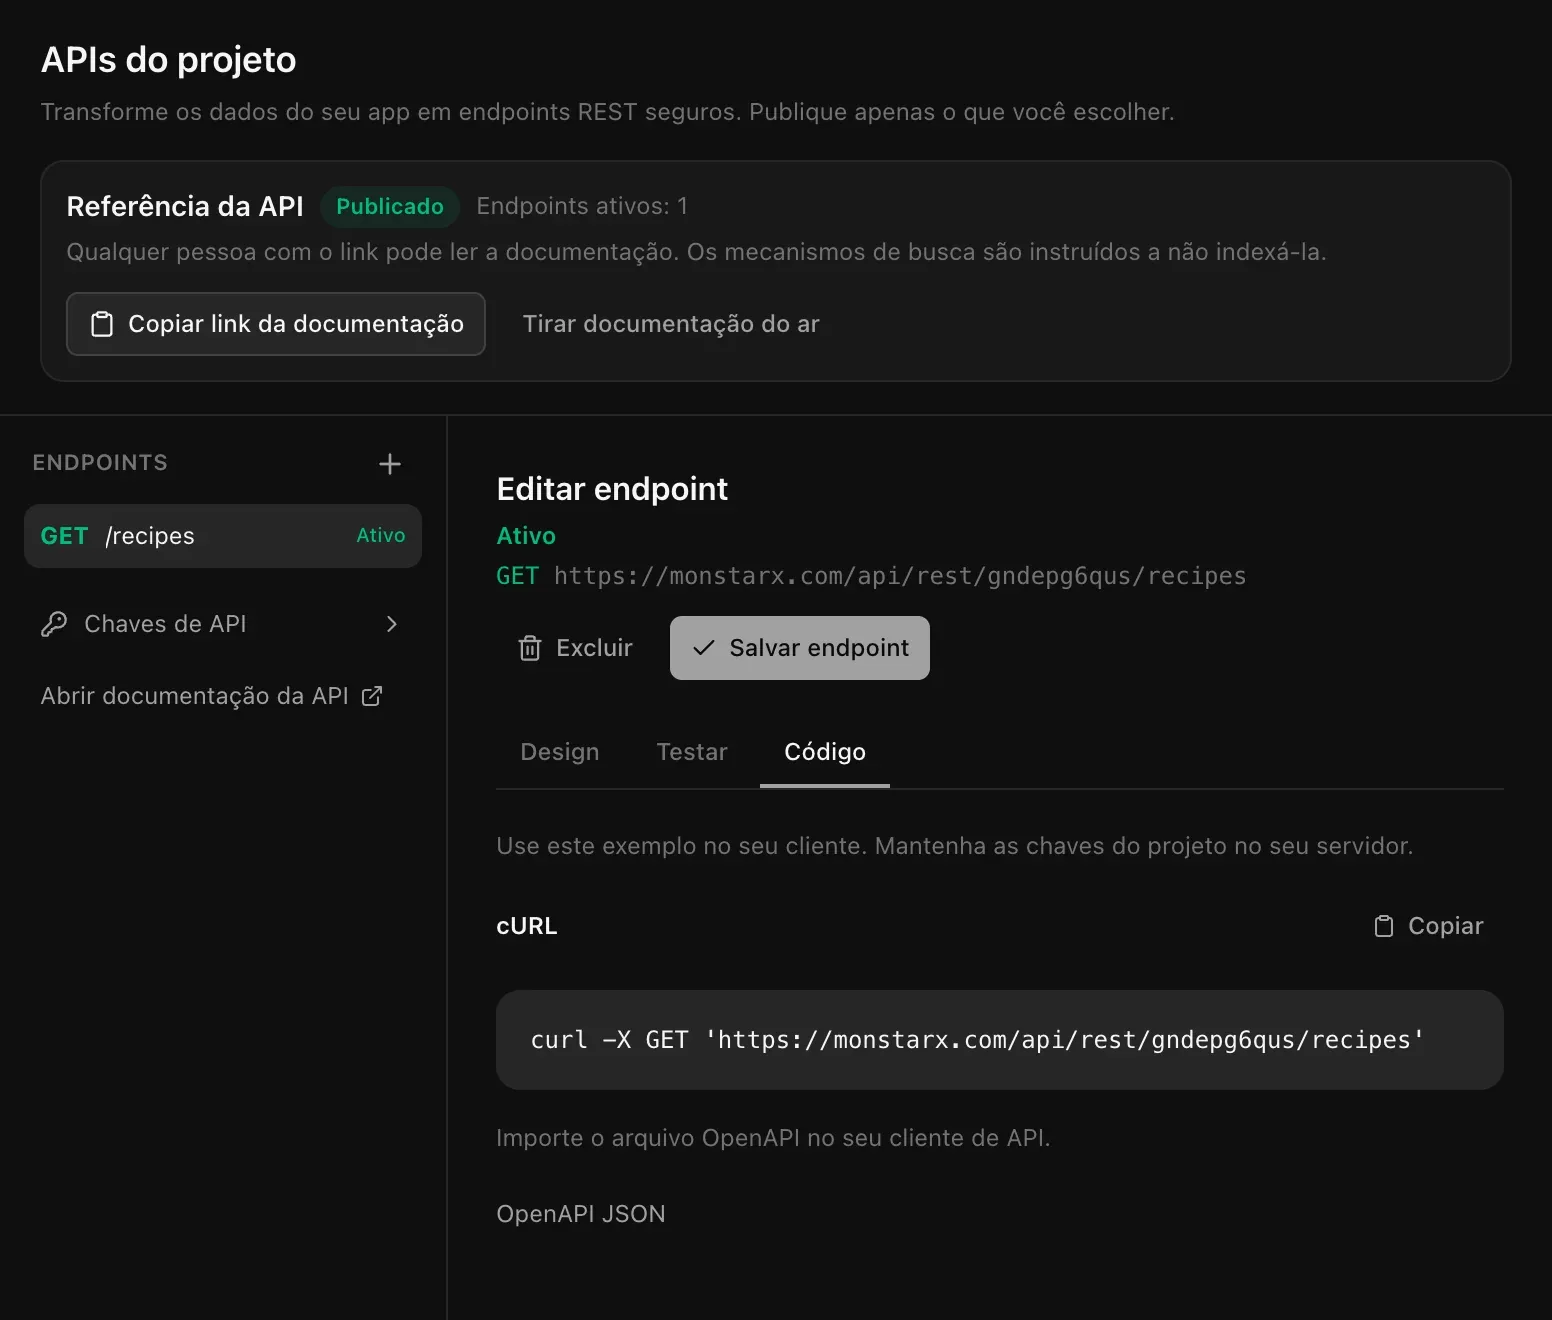1552x1320 pixels.
Task: Open the Testar tab
Action: [x=692, y=752]
